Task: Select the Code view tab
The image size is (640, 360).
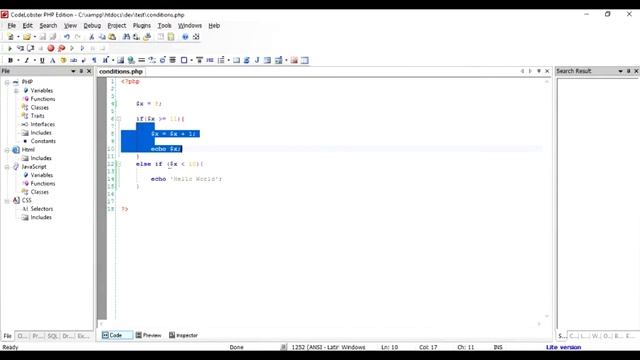Action: [116, 335]
